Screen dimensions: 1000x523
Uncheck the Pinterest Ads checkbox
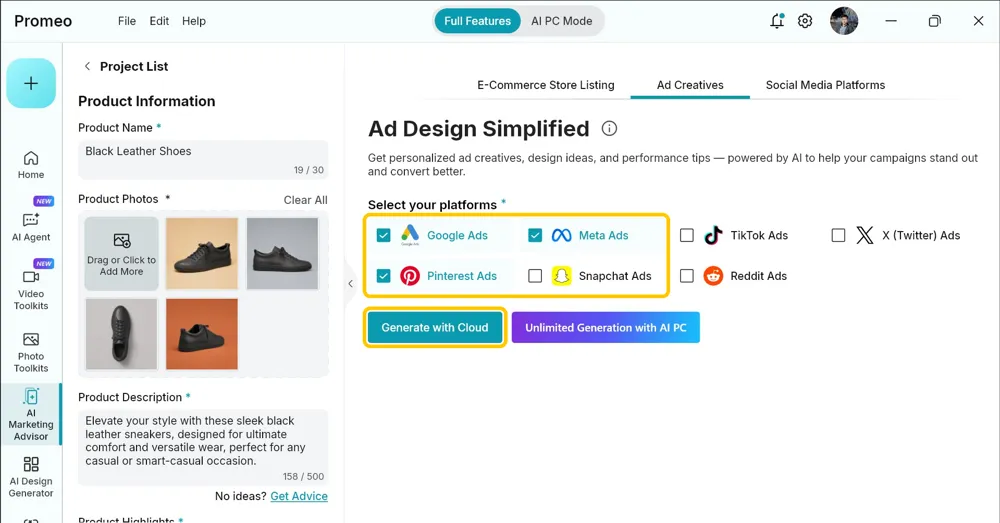pos(383,276)
